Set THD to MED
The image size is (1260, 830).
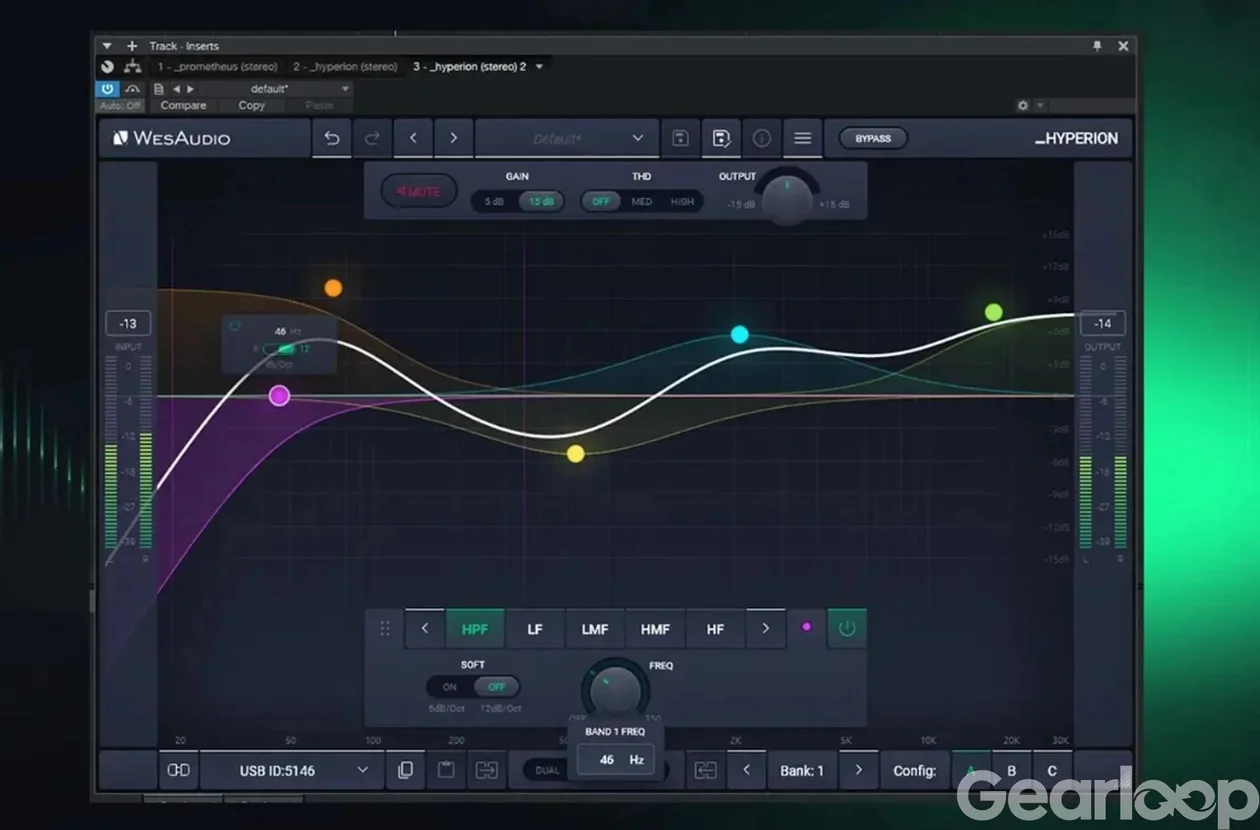tap(642, 201)
